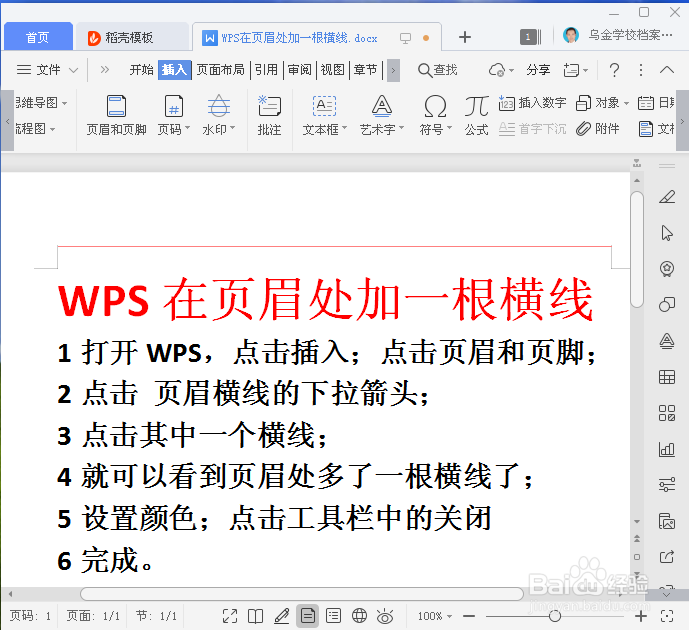Viewport: 689px width, 630px height.
Task: Click Insert Number (插入数字)
Action: [x=532, y=103]
